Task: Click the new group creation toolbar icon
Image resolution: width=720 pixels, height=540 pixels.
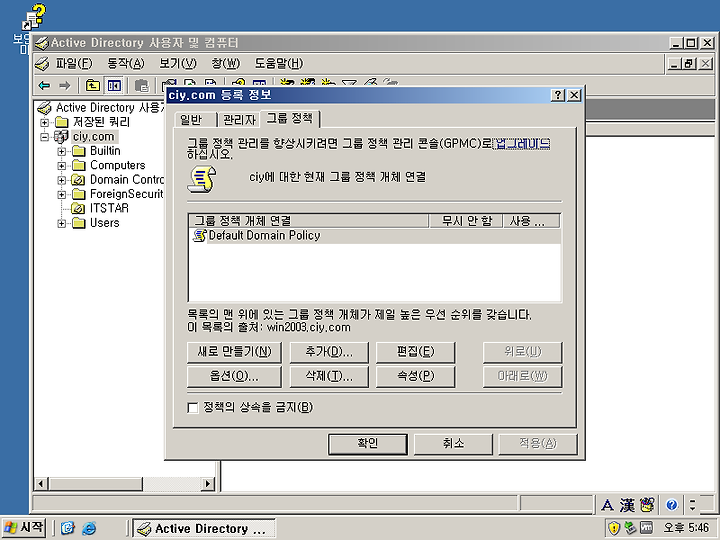Action: [308, 83]
